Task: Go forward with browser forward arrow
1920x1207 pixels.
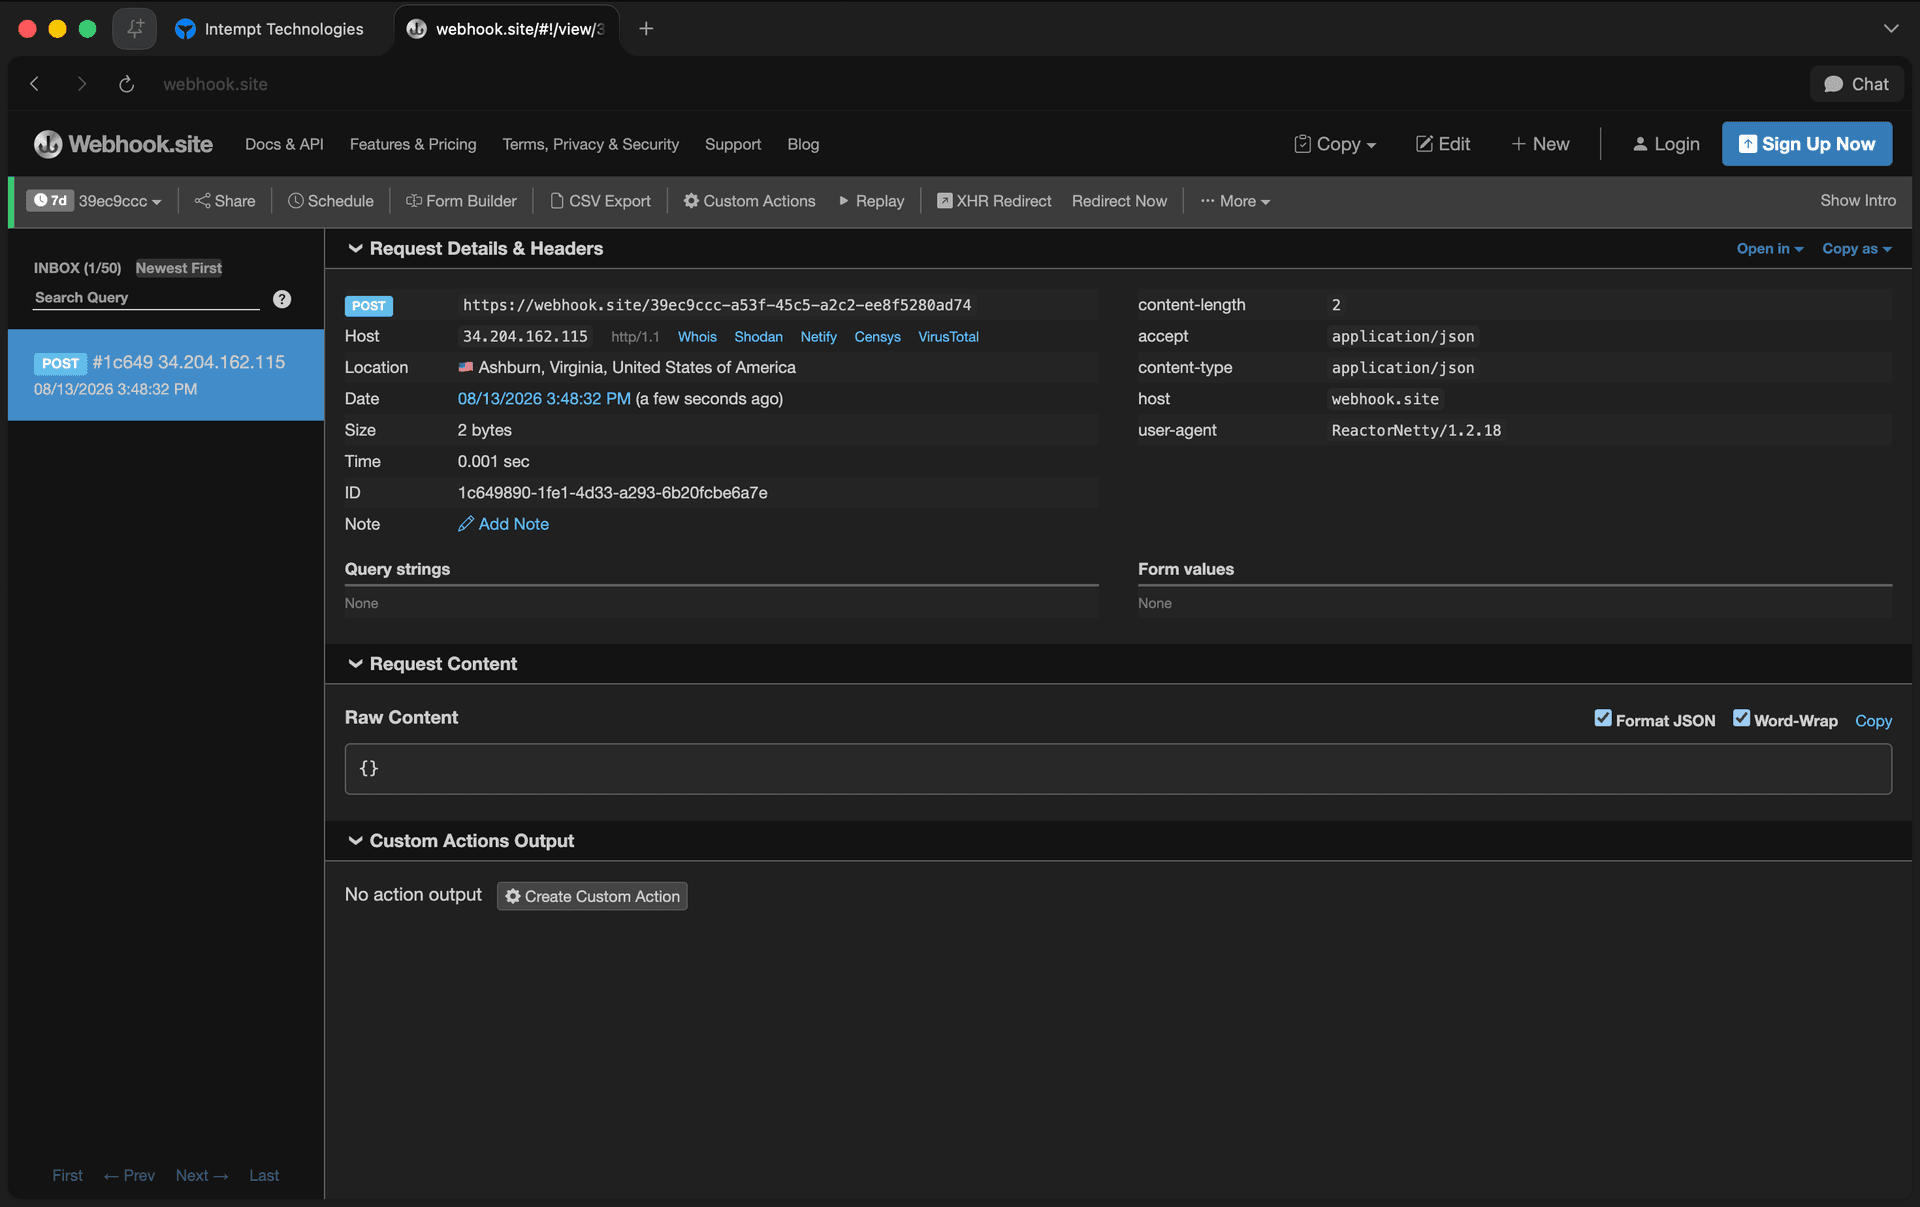Action: click(82, 84)
